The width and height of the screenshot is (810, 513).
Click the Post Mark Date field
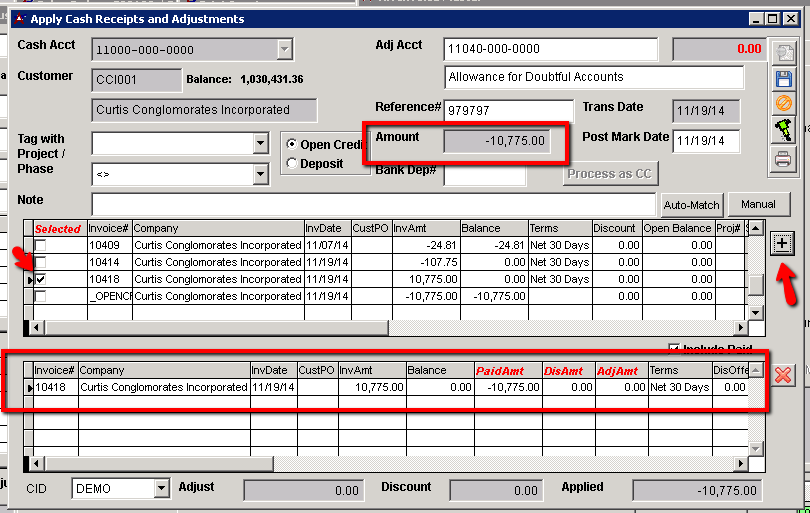point(705,141)
